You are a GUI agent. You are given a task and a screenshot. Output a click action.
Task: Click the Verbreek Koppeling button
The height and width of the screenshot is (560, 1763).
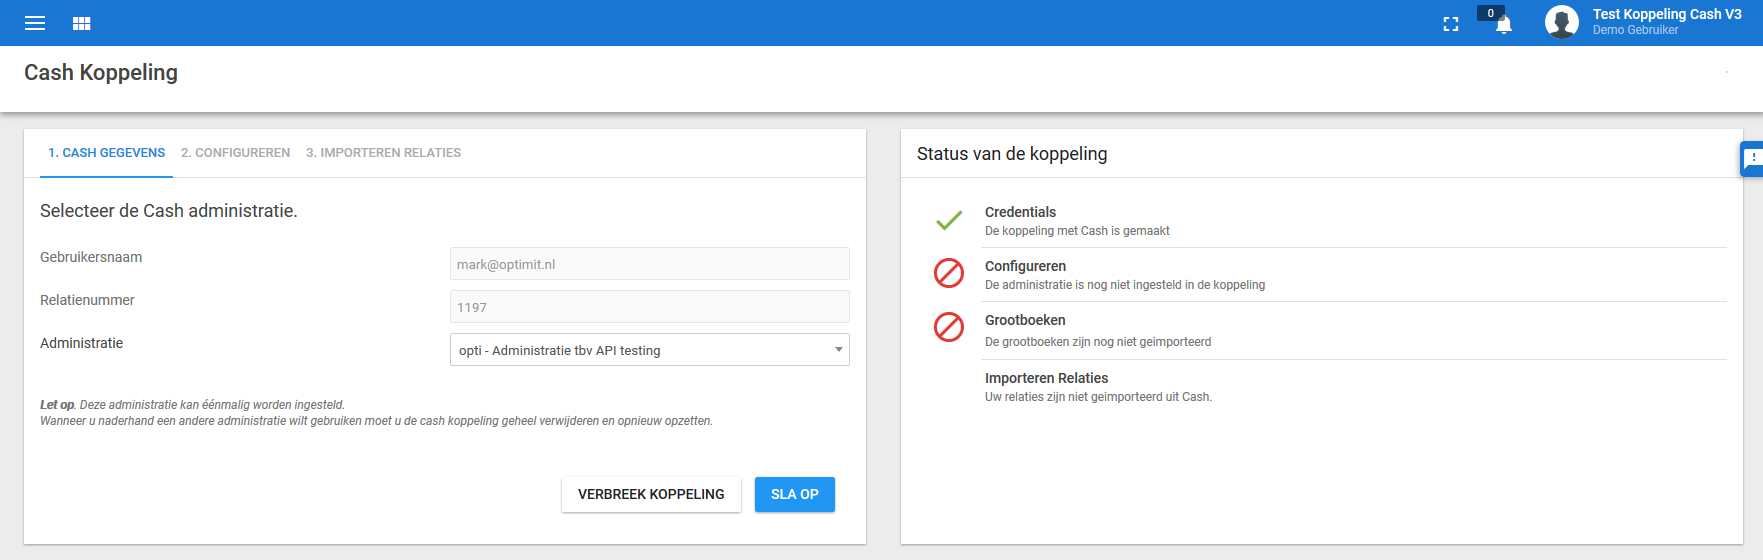pyautogui.click(x=651, y=494)
